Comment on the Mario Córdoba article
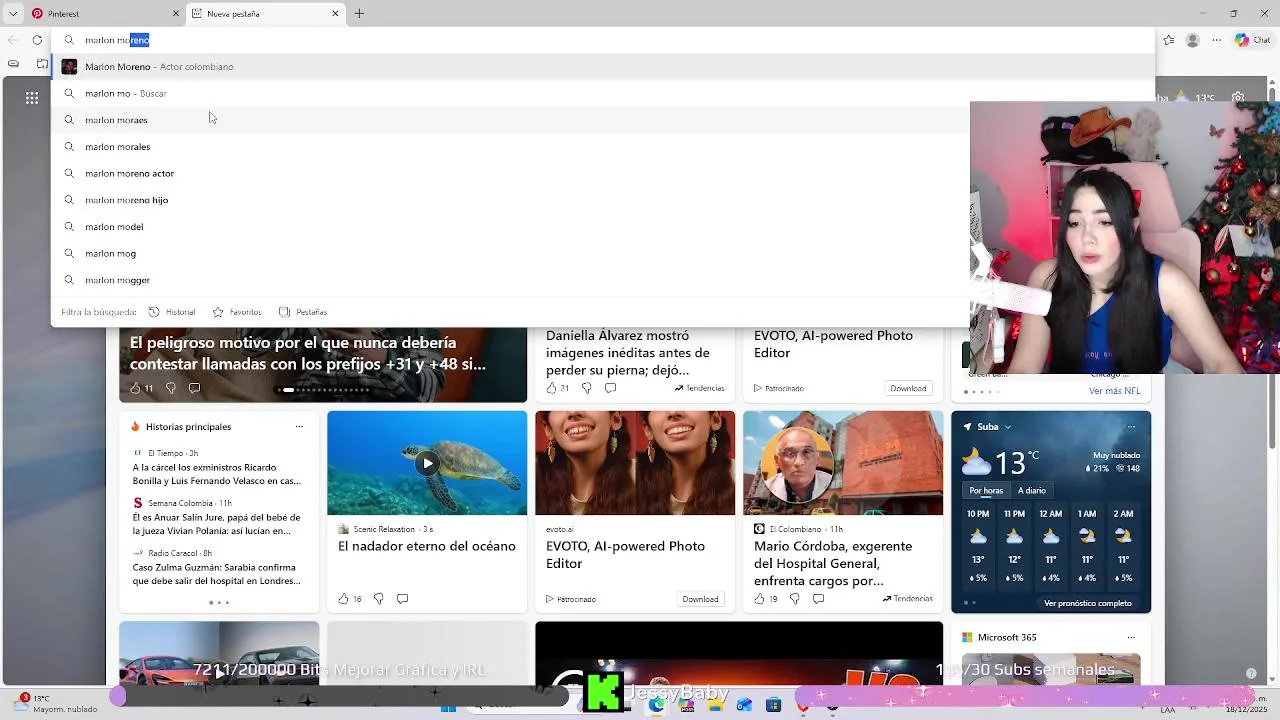 pyautogui.click(x=818, y=599)
